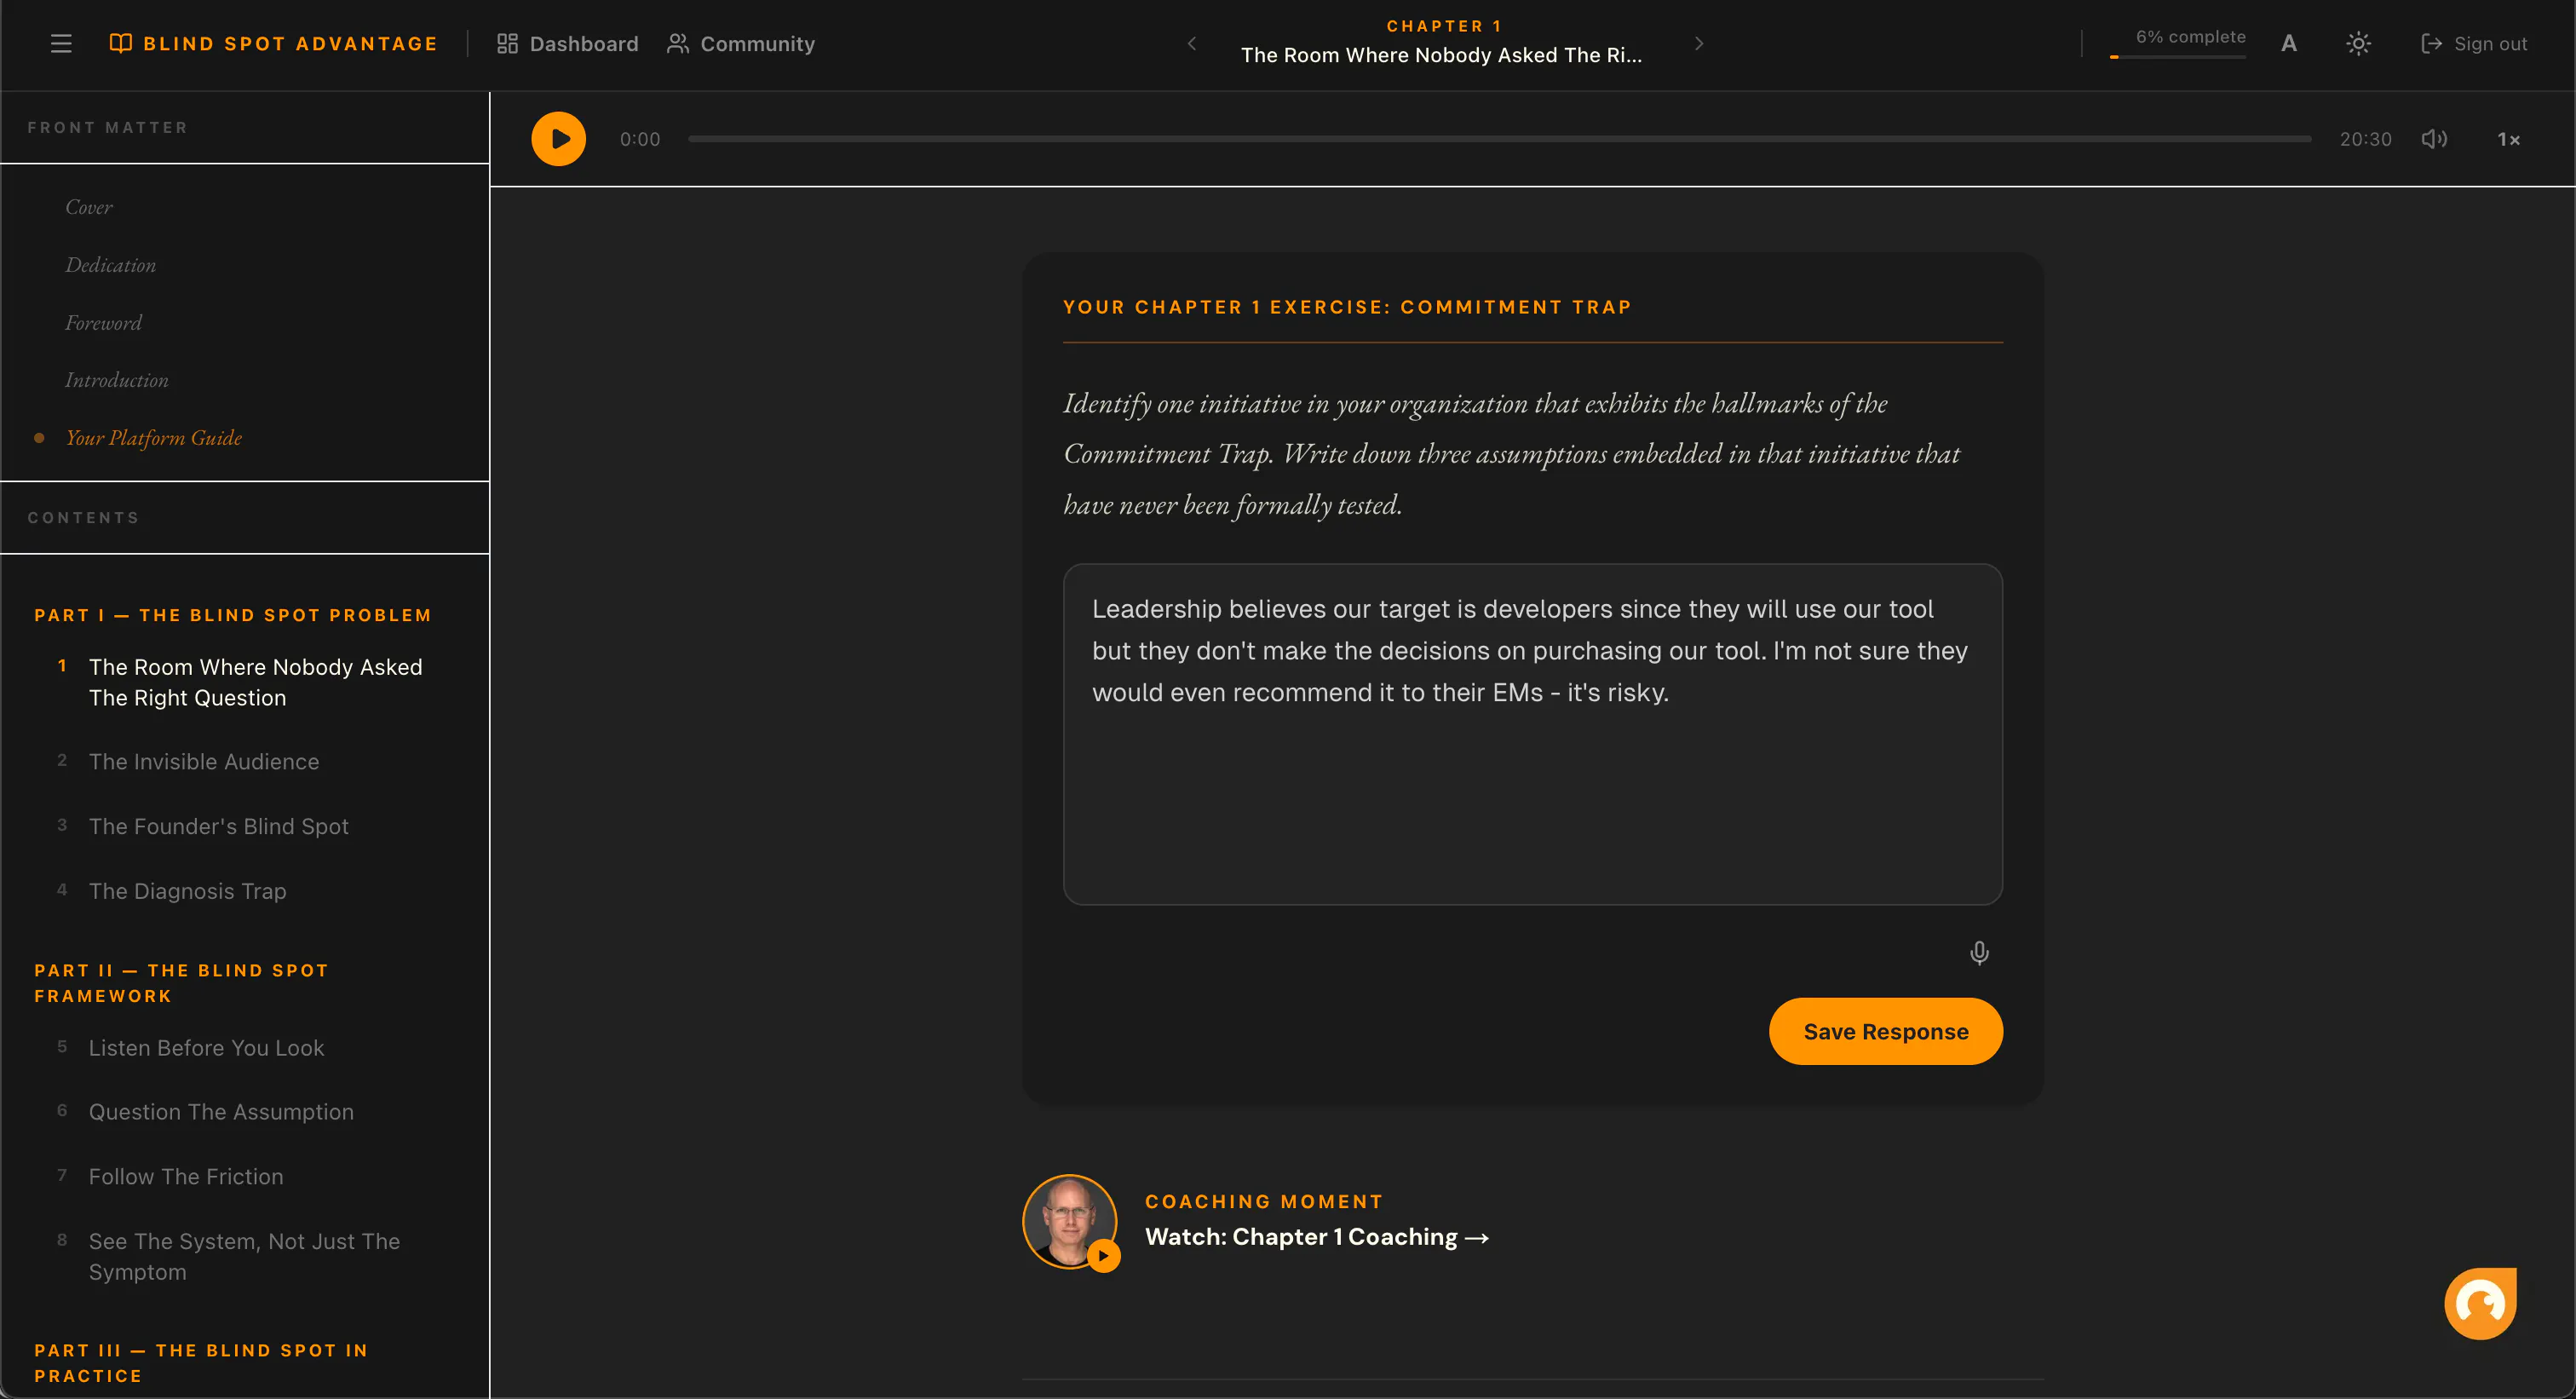Open the orange chat assistant bubble
This screenshot has height=1399, width=2576.
click(x=2480, y=1303)
